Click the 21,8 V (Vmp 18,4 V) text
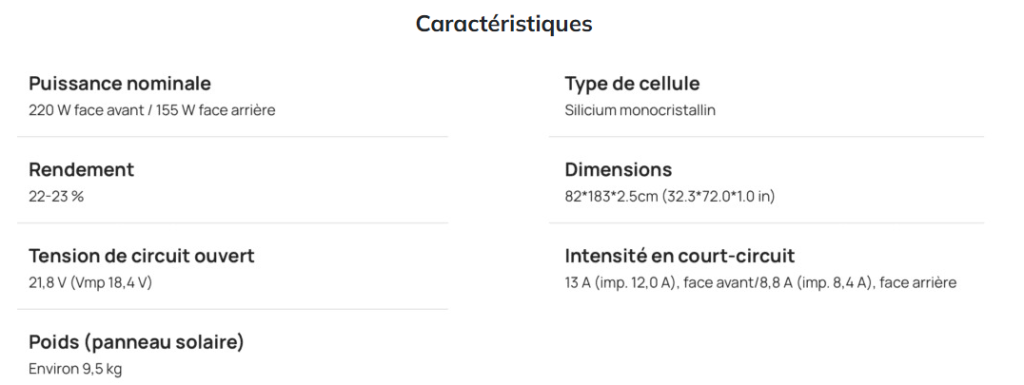 coord(90,283)
